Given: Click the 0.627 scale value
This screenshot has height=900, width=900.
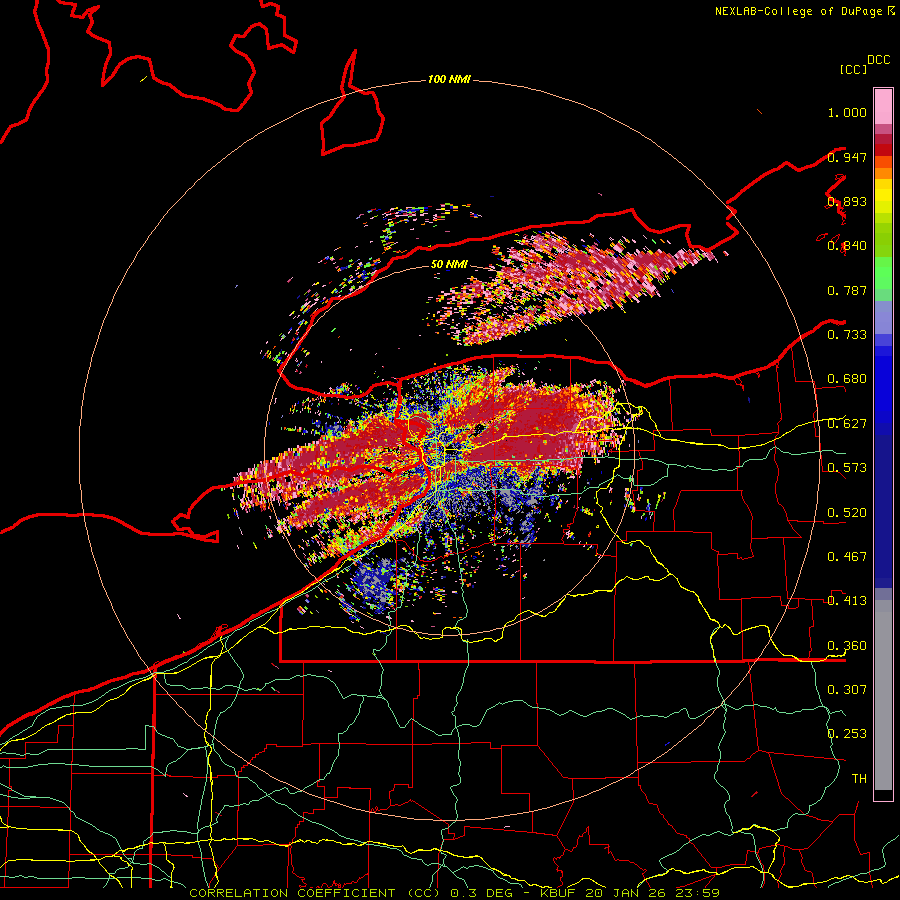Looking at the screenshot, I should pyautogui.click(x=847, y=424).
